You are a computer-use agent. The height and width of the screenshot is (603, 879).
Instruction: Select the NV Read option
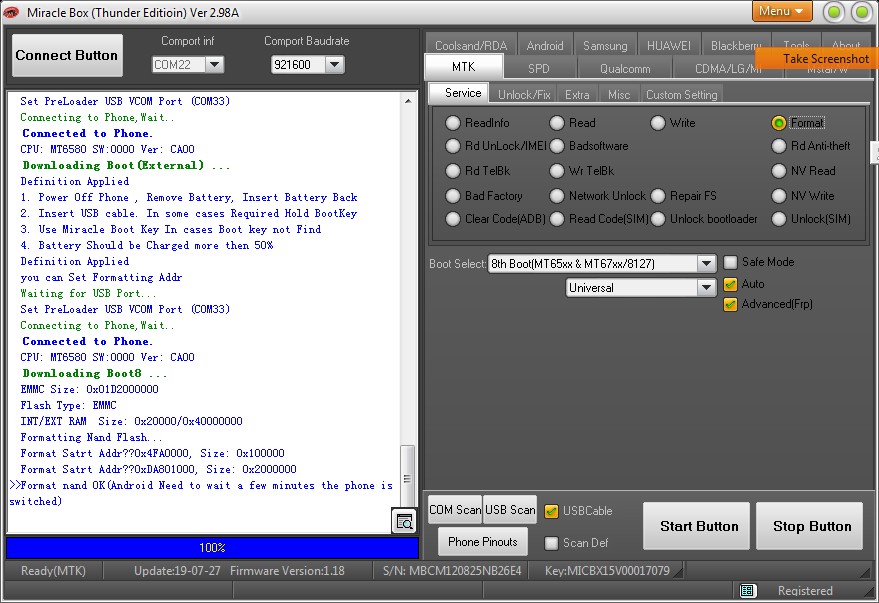(779, 170)
